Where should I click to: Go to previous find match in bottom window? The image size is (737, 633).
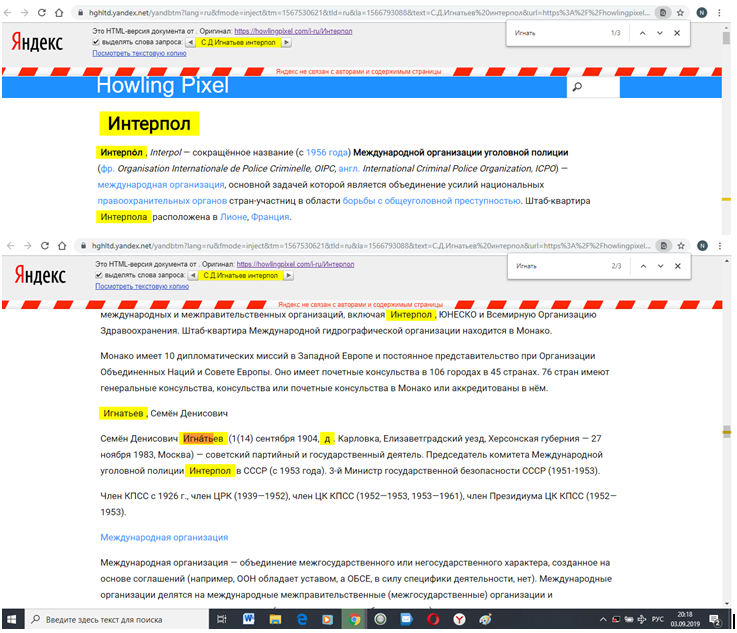click(x=643, y=266)
